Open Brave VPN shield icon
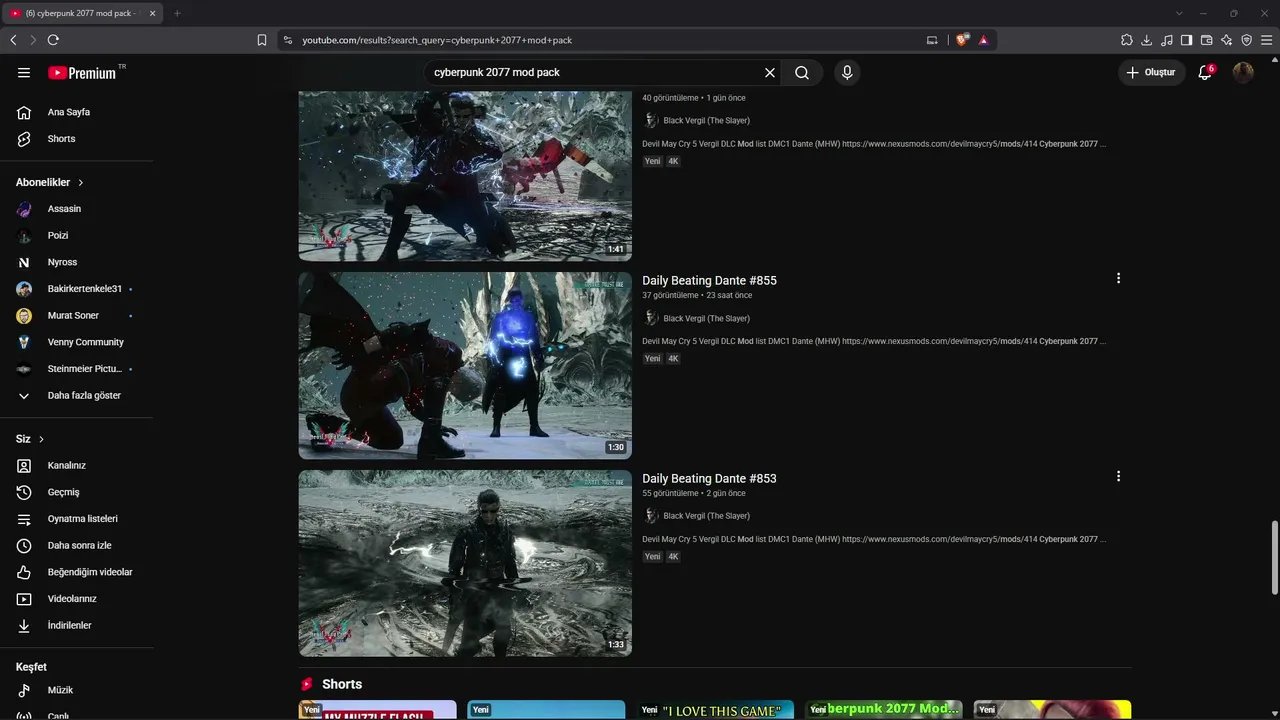This screenshot has height=720, width=1280. (x=1247, y=40)
